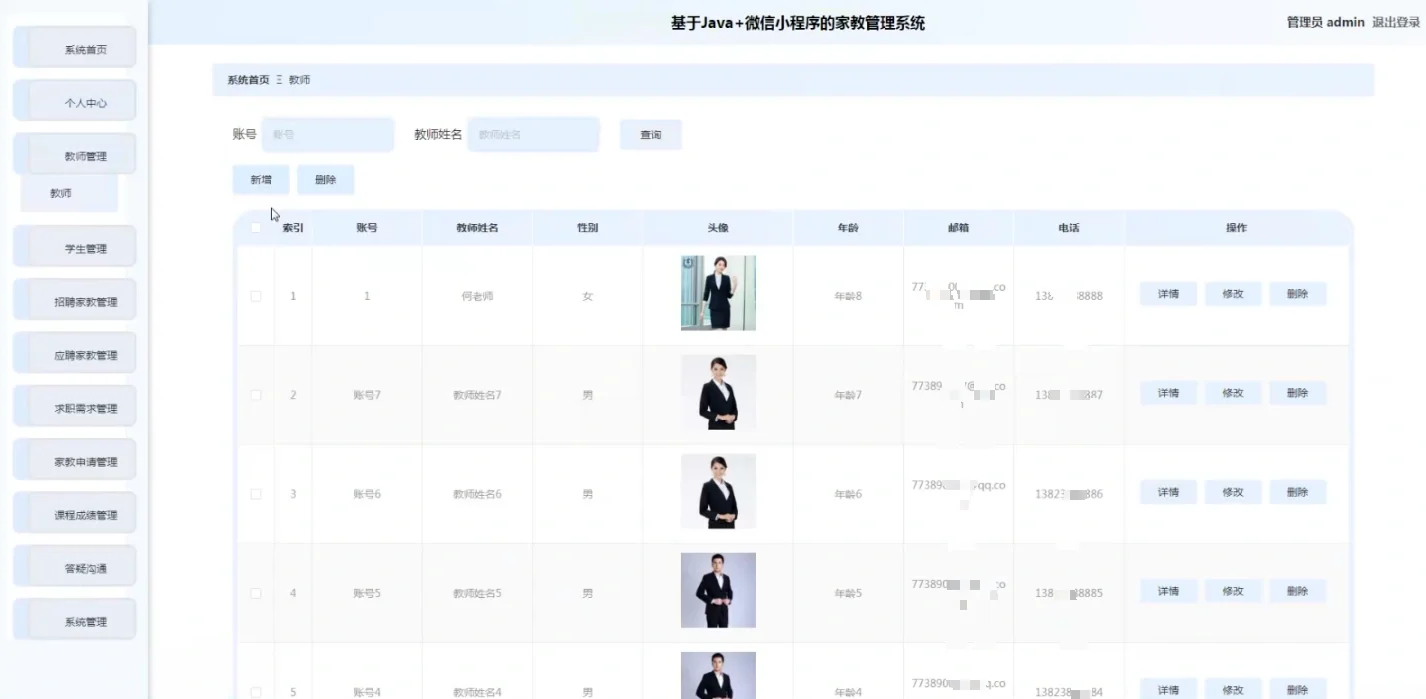Click the 查询 query button
The width and height of the screenshot is (1426, 699).
pyautogui.click(x=650, y=134)
